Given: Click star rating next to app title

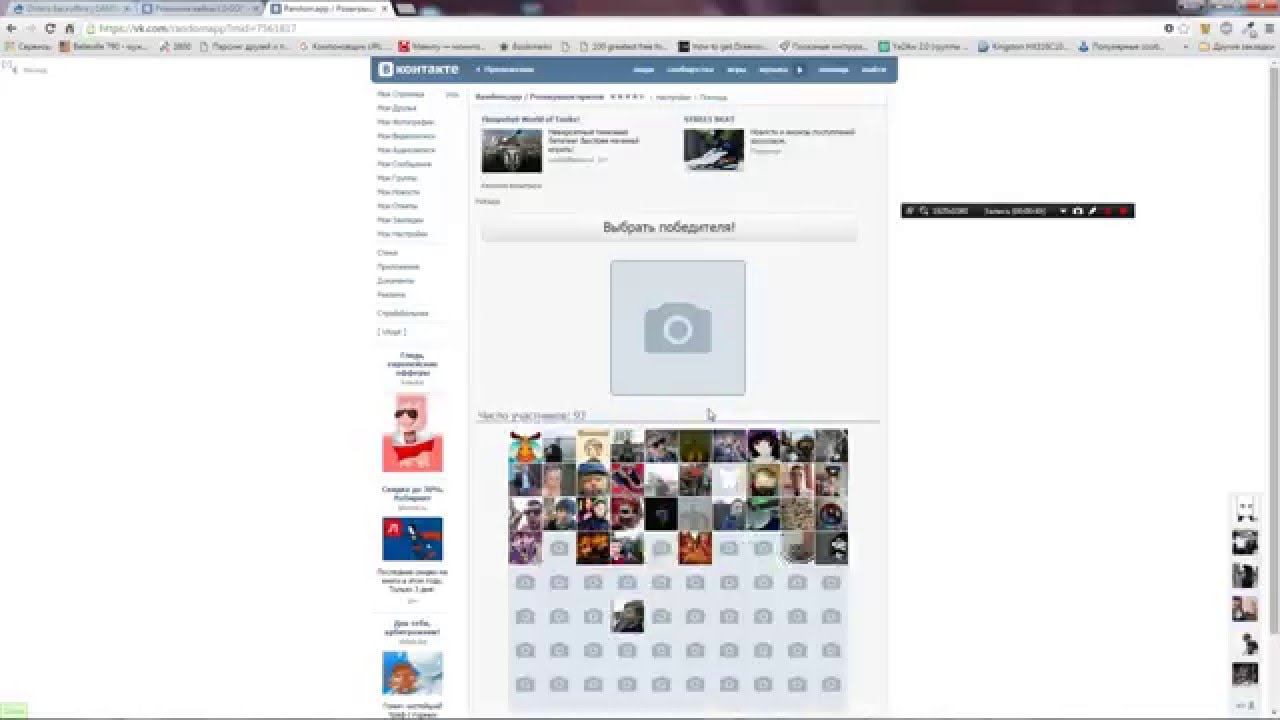Looking at the screenshot, I should [627, 97].
